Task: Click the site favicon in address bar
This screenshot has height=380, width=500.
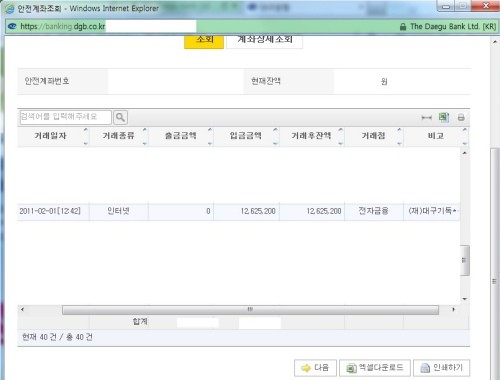Action: pos(12,26)
